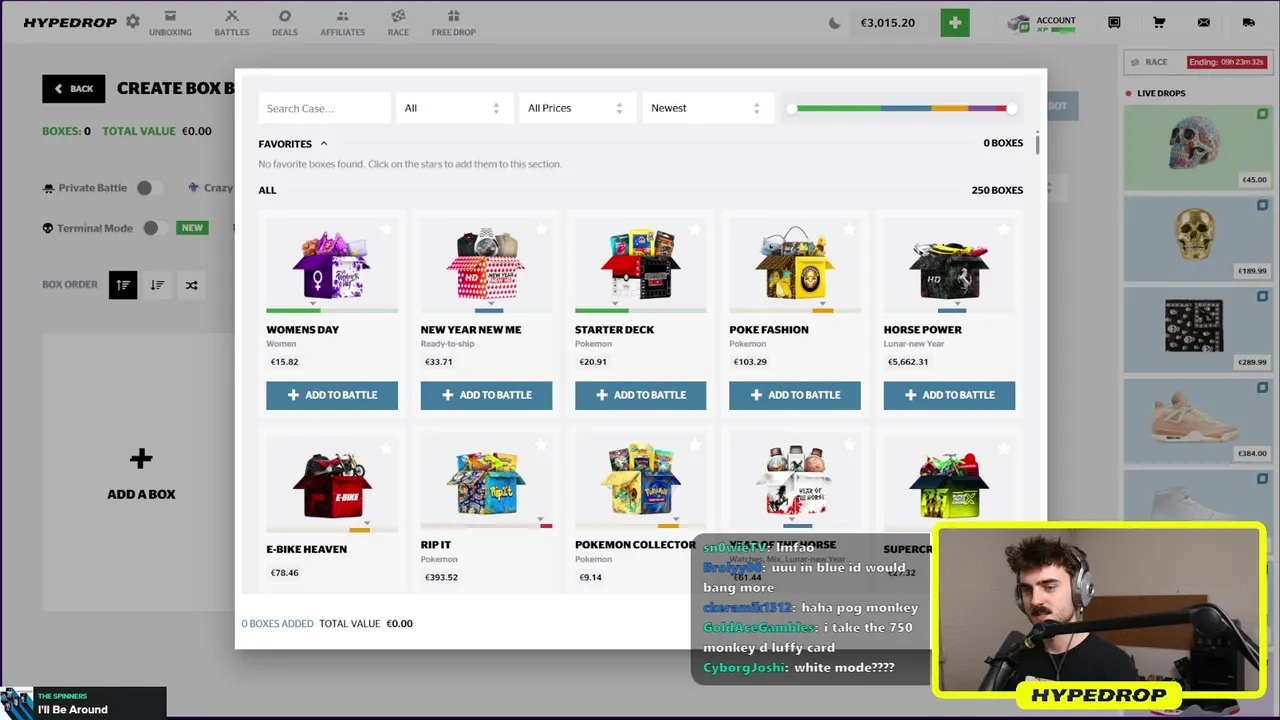The height and width of the screenshot is (720, 1280).
Task: Click the account balance €3,015.20
Action: [887, 23]
